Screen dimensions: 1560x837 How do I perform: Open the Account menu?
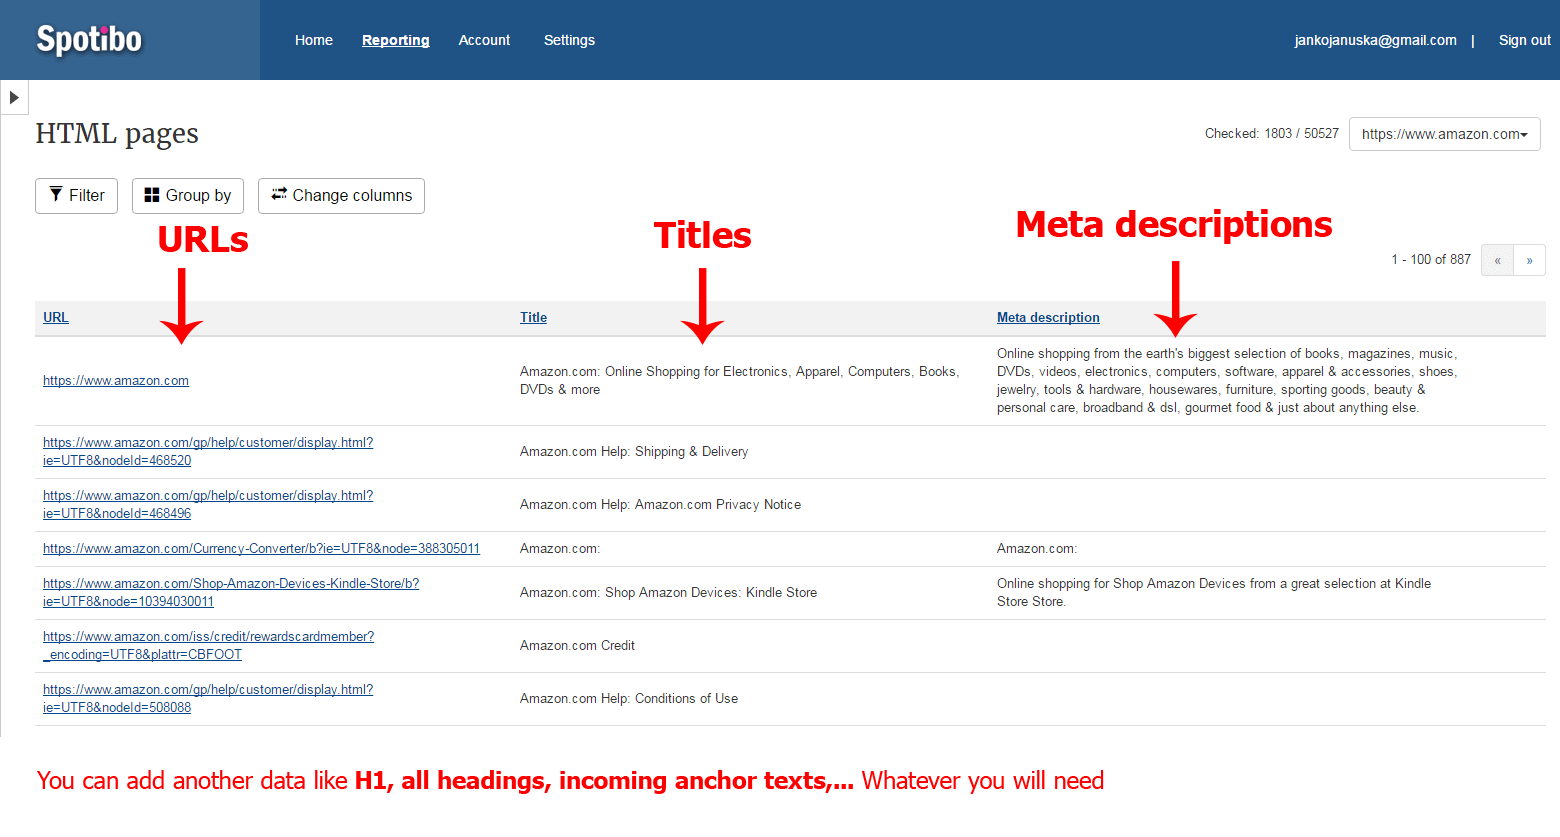pos(484,40)
